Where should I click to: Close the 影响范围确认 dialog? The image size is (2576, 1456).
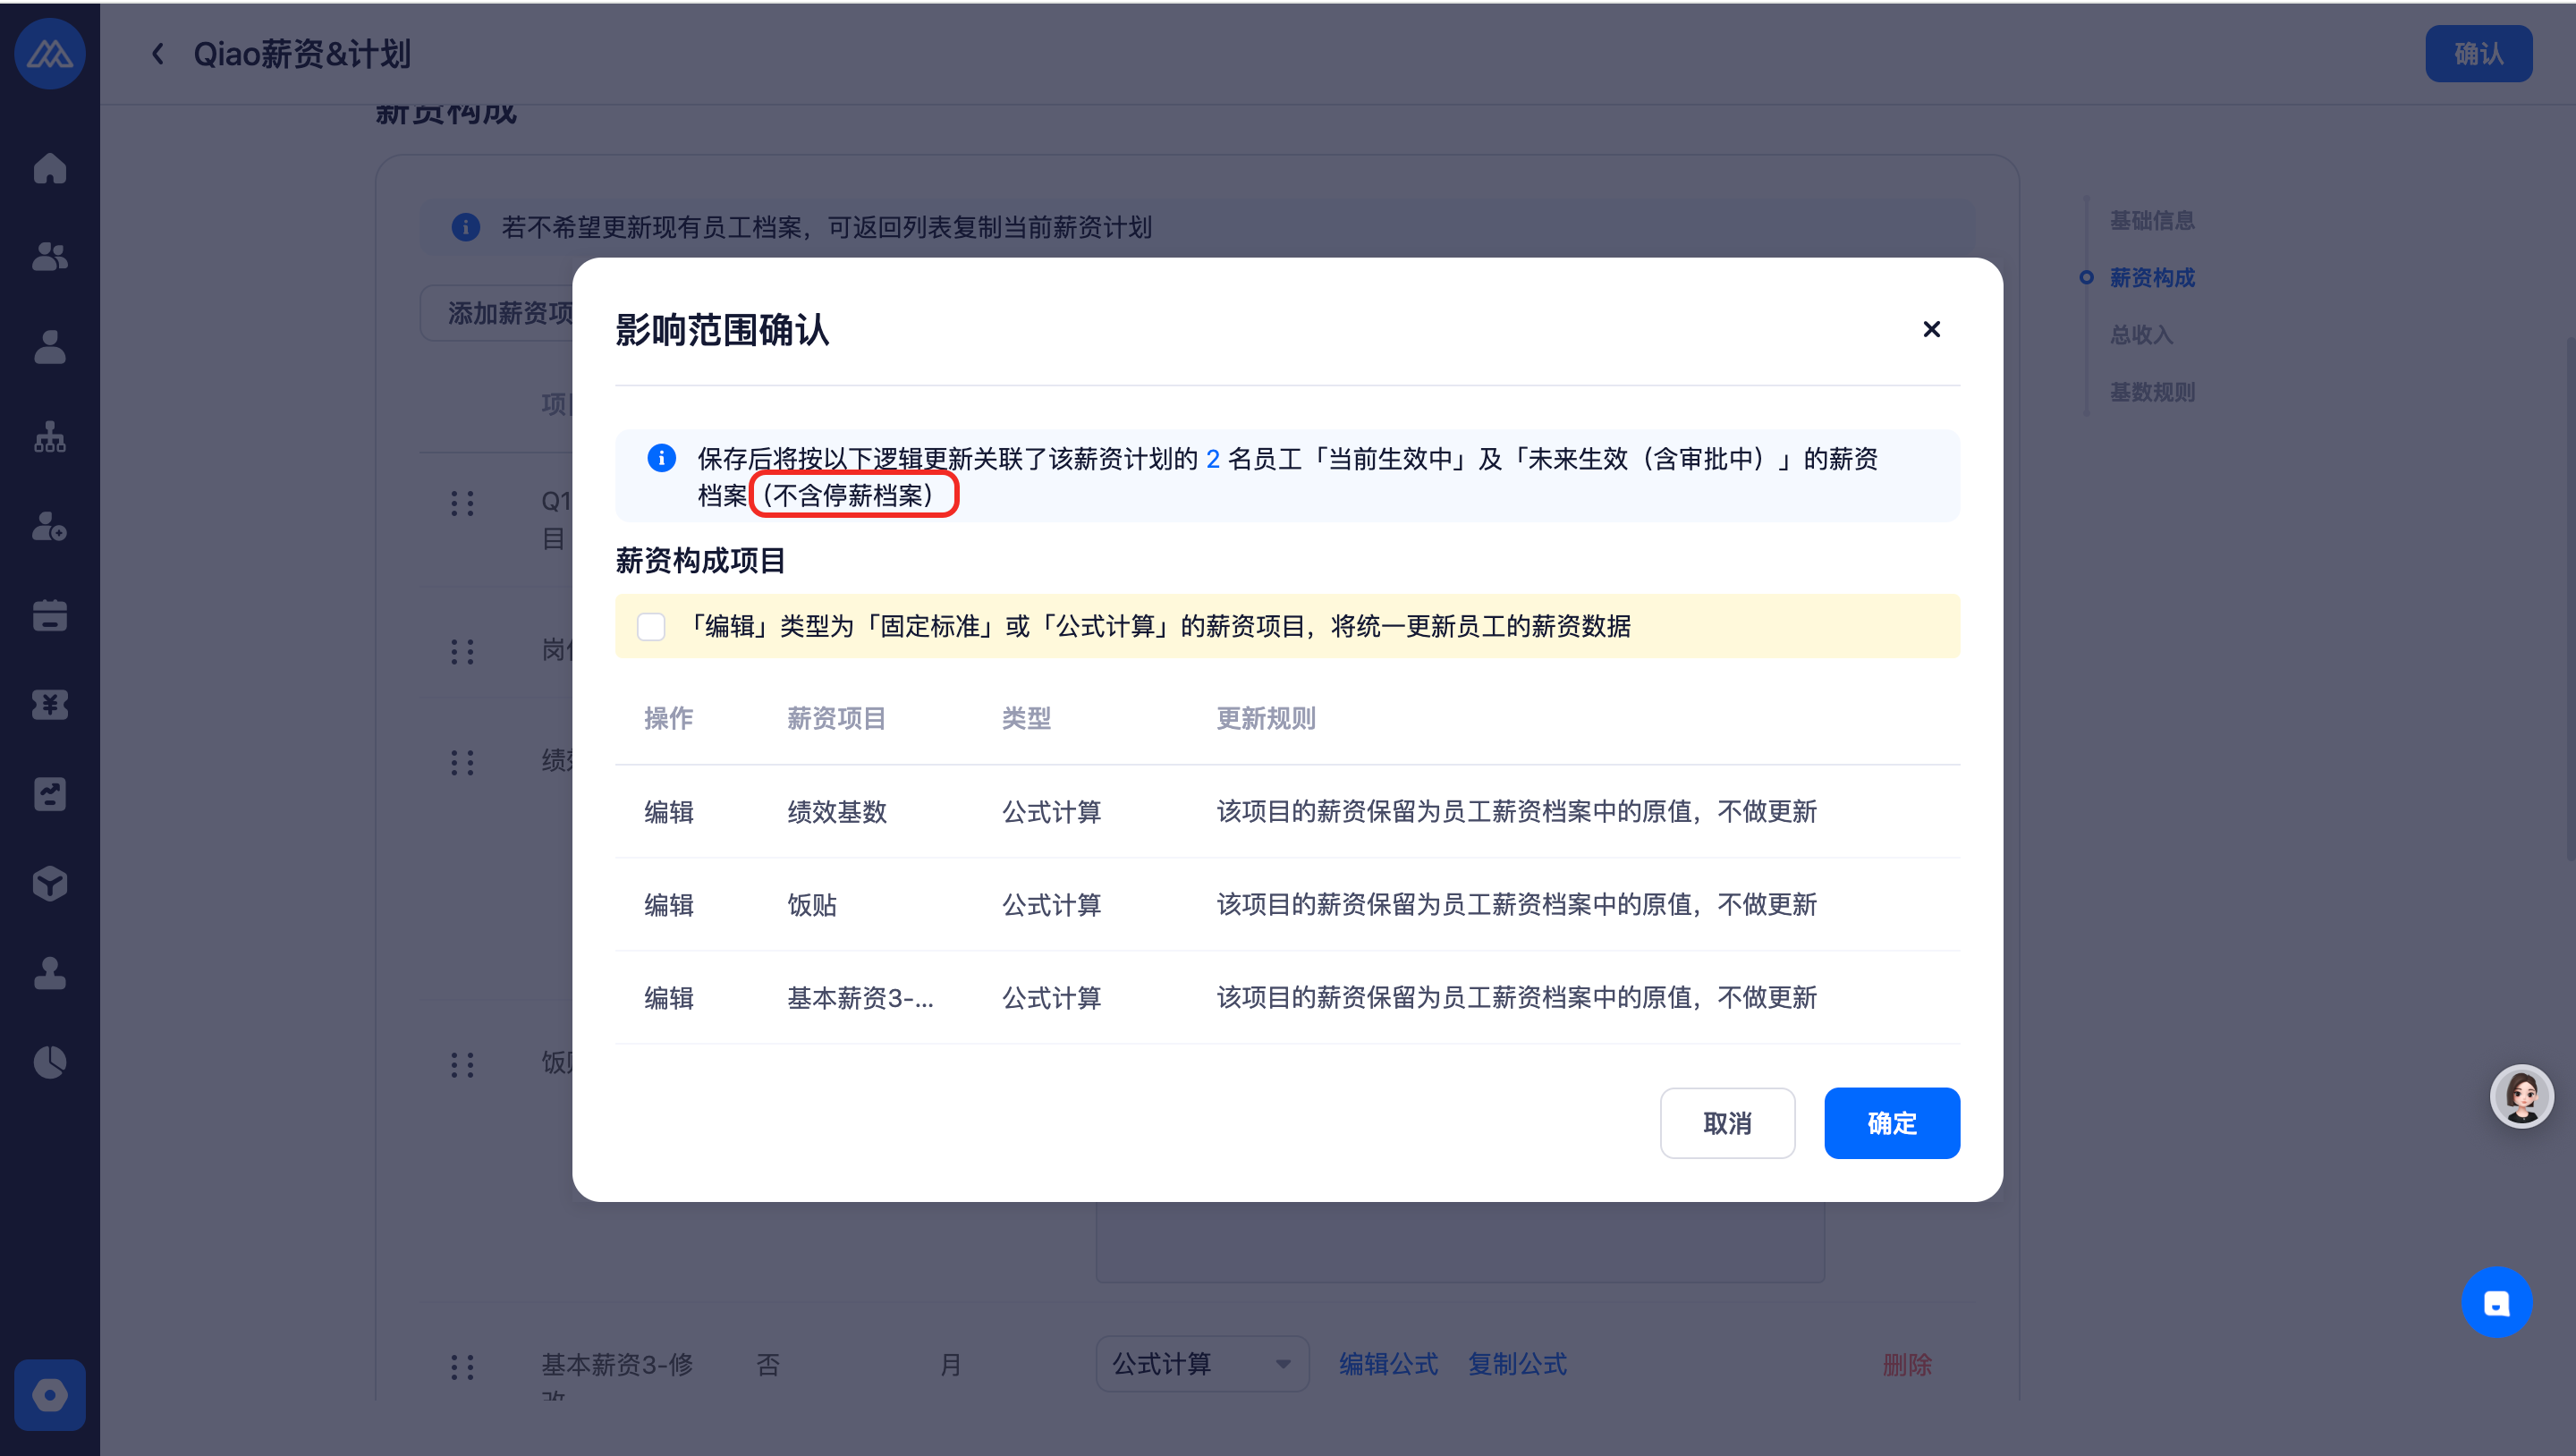click(x=1931, y=329)
